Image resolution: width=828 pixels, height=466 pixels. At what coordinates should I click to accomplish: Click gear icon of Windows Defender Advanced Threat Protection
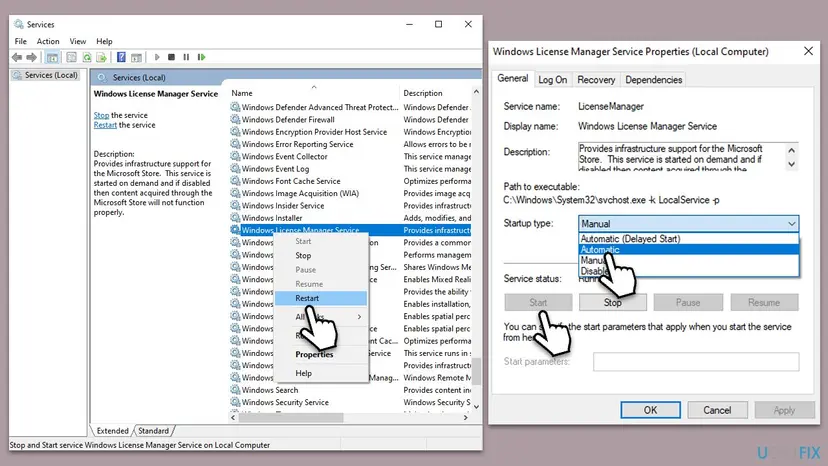click(x=235, y=107)
